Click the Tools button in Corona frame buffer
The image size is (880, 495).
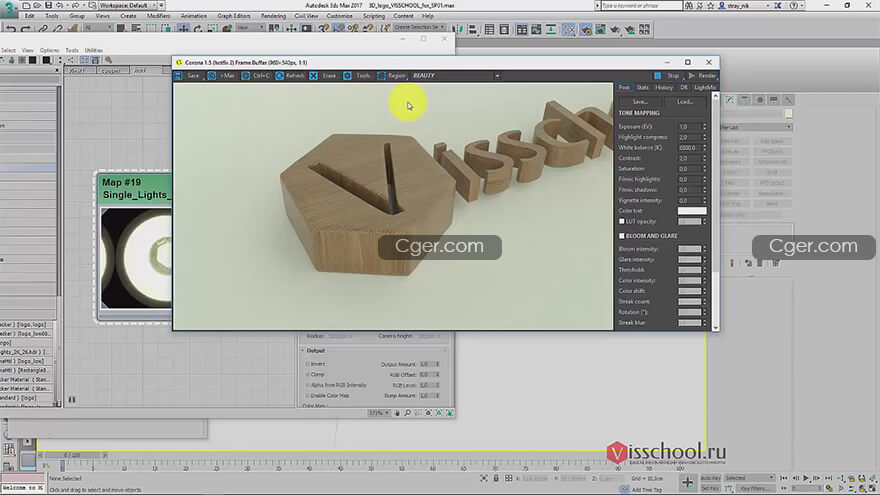pyautogui.click(x=357, y=76)
